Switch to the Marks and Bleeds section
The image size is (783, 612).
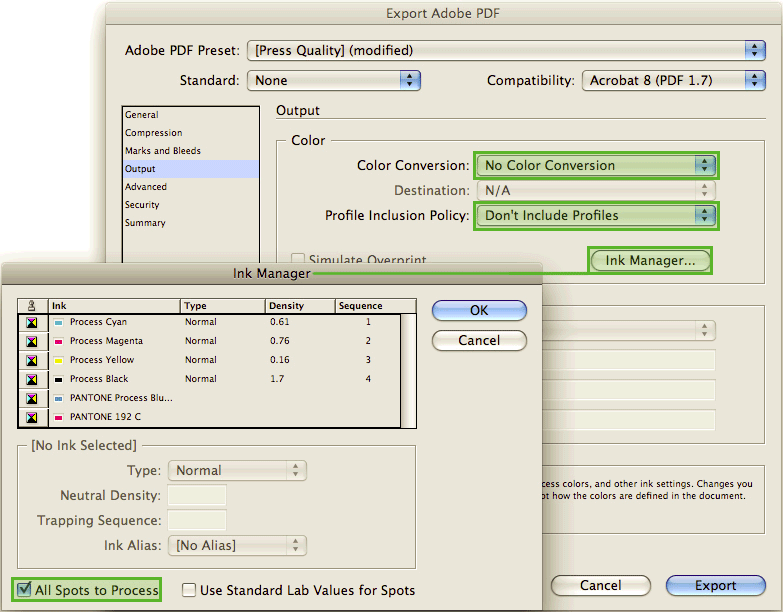tap(163, 151)
